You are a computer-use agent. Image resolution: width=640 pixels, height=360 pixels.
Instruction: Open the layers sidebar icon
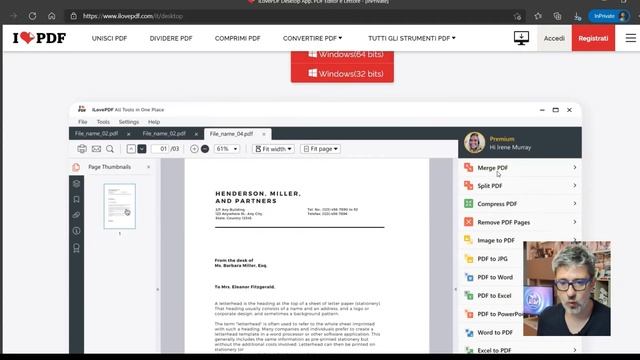76,184
